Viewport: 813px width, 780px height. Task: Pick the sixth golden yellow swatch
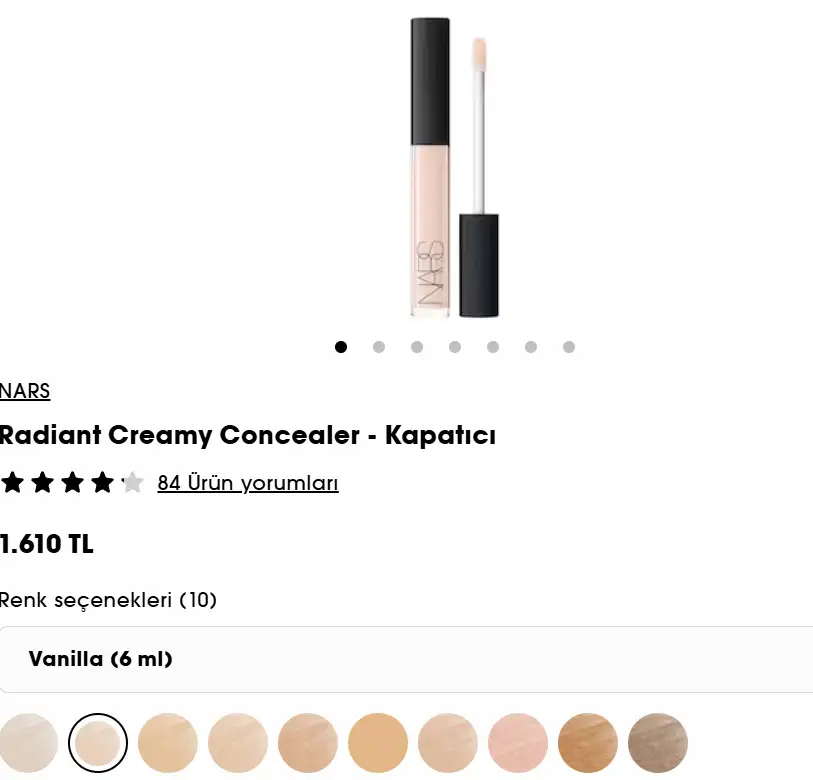[377, 743]
